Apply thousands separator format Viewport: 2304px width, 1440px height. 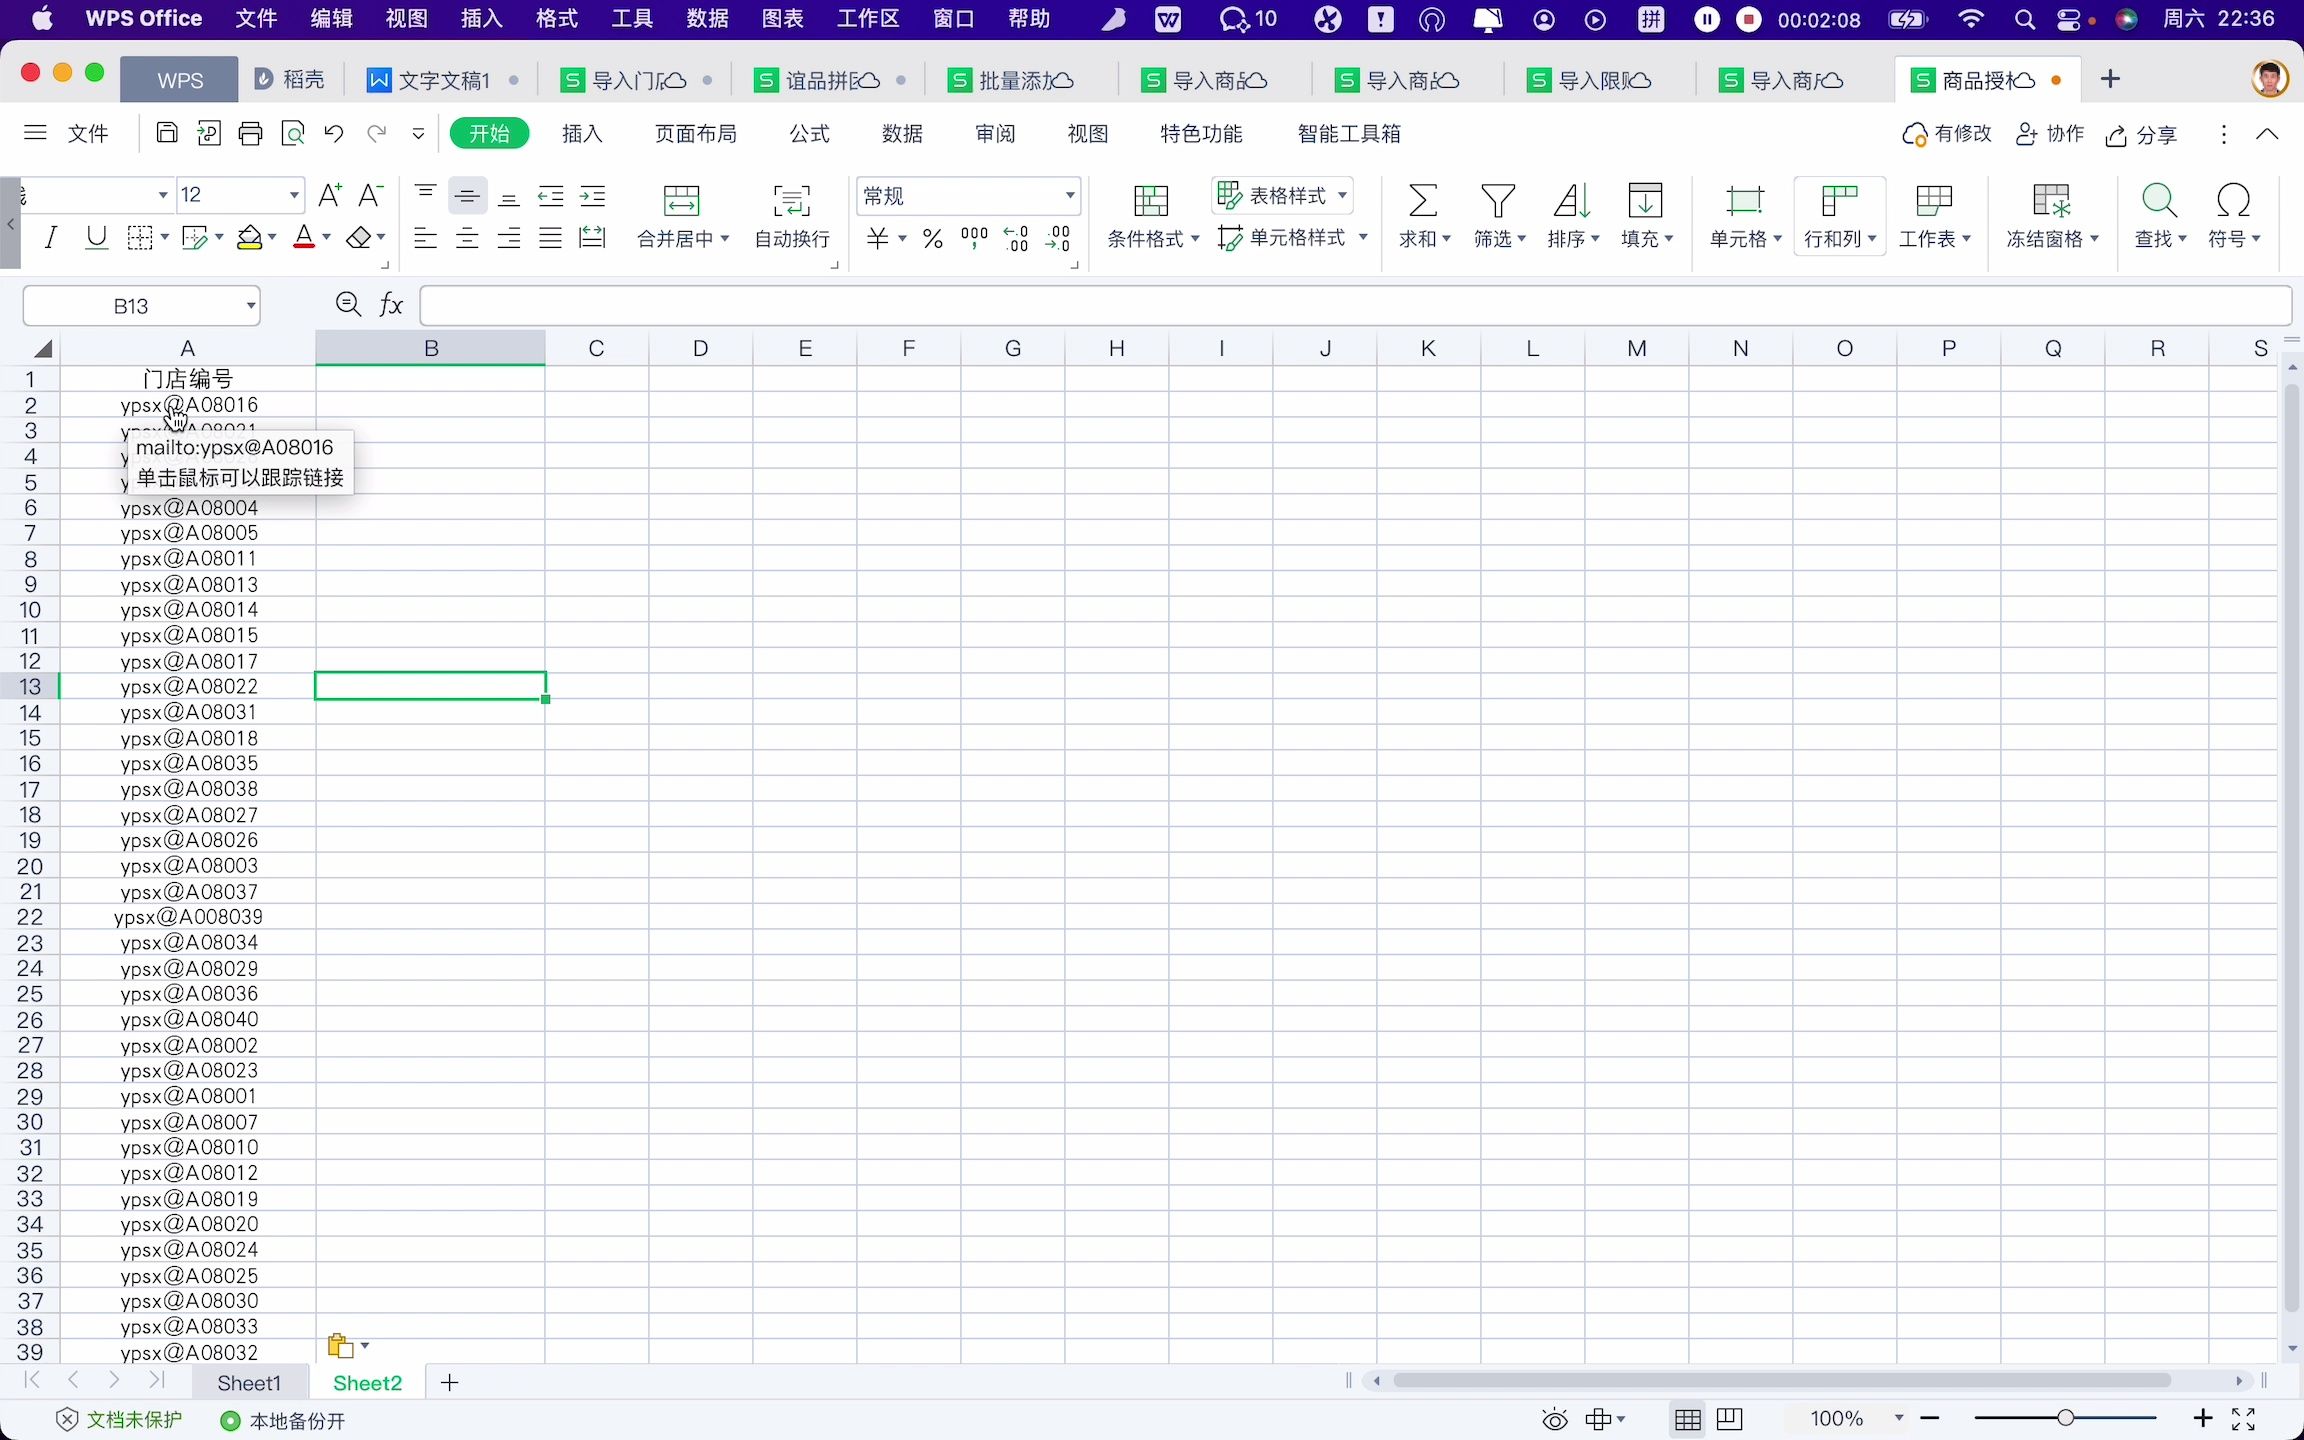point(973,238)
